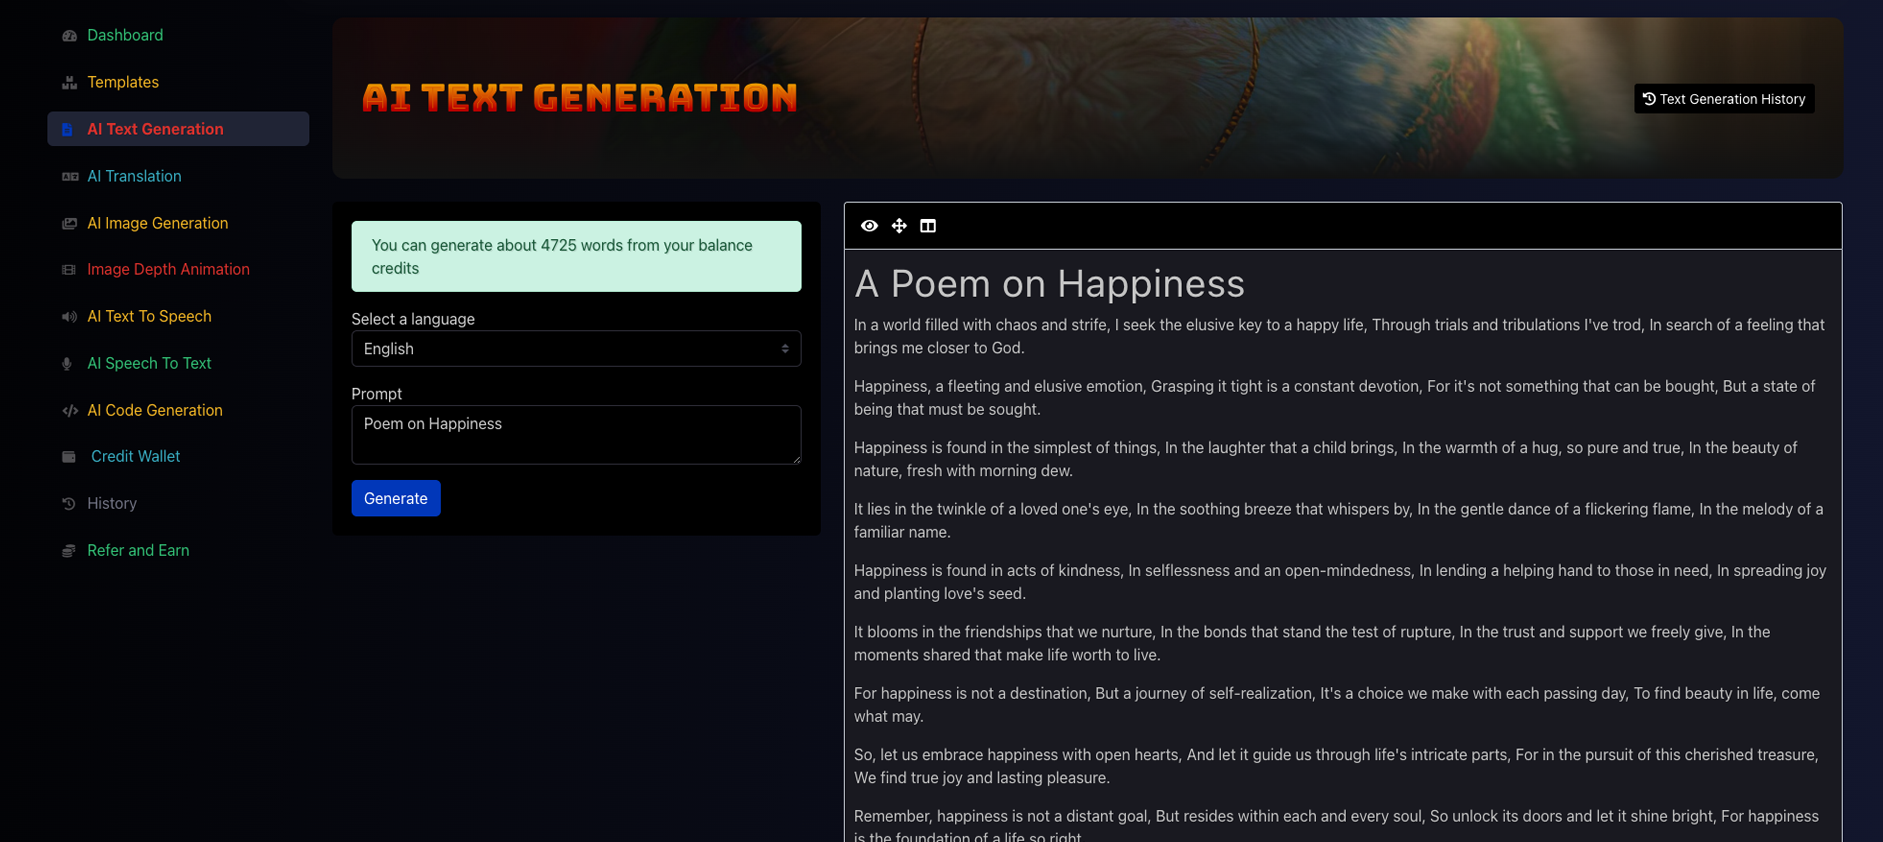Viewport: 1883px width, 842px height.
Task: Click the Refer and Earn coins icon
Action: (69, 551)
